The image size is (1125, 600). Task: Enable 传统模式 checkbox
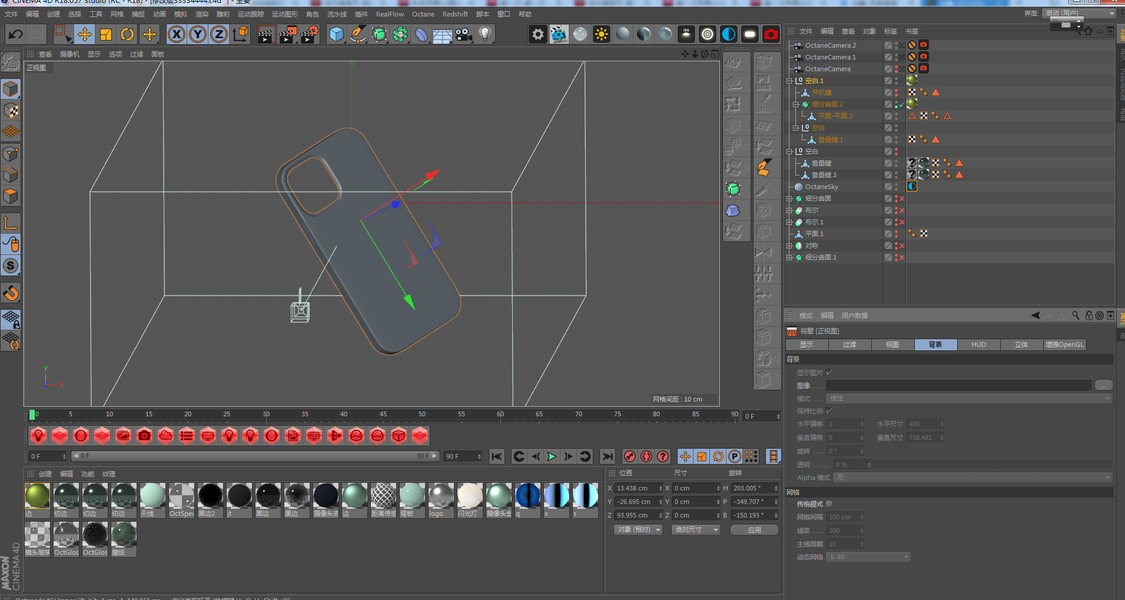pyautogui.click(x=829, y=504)
